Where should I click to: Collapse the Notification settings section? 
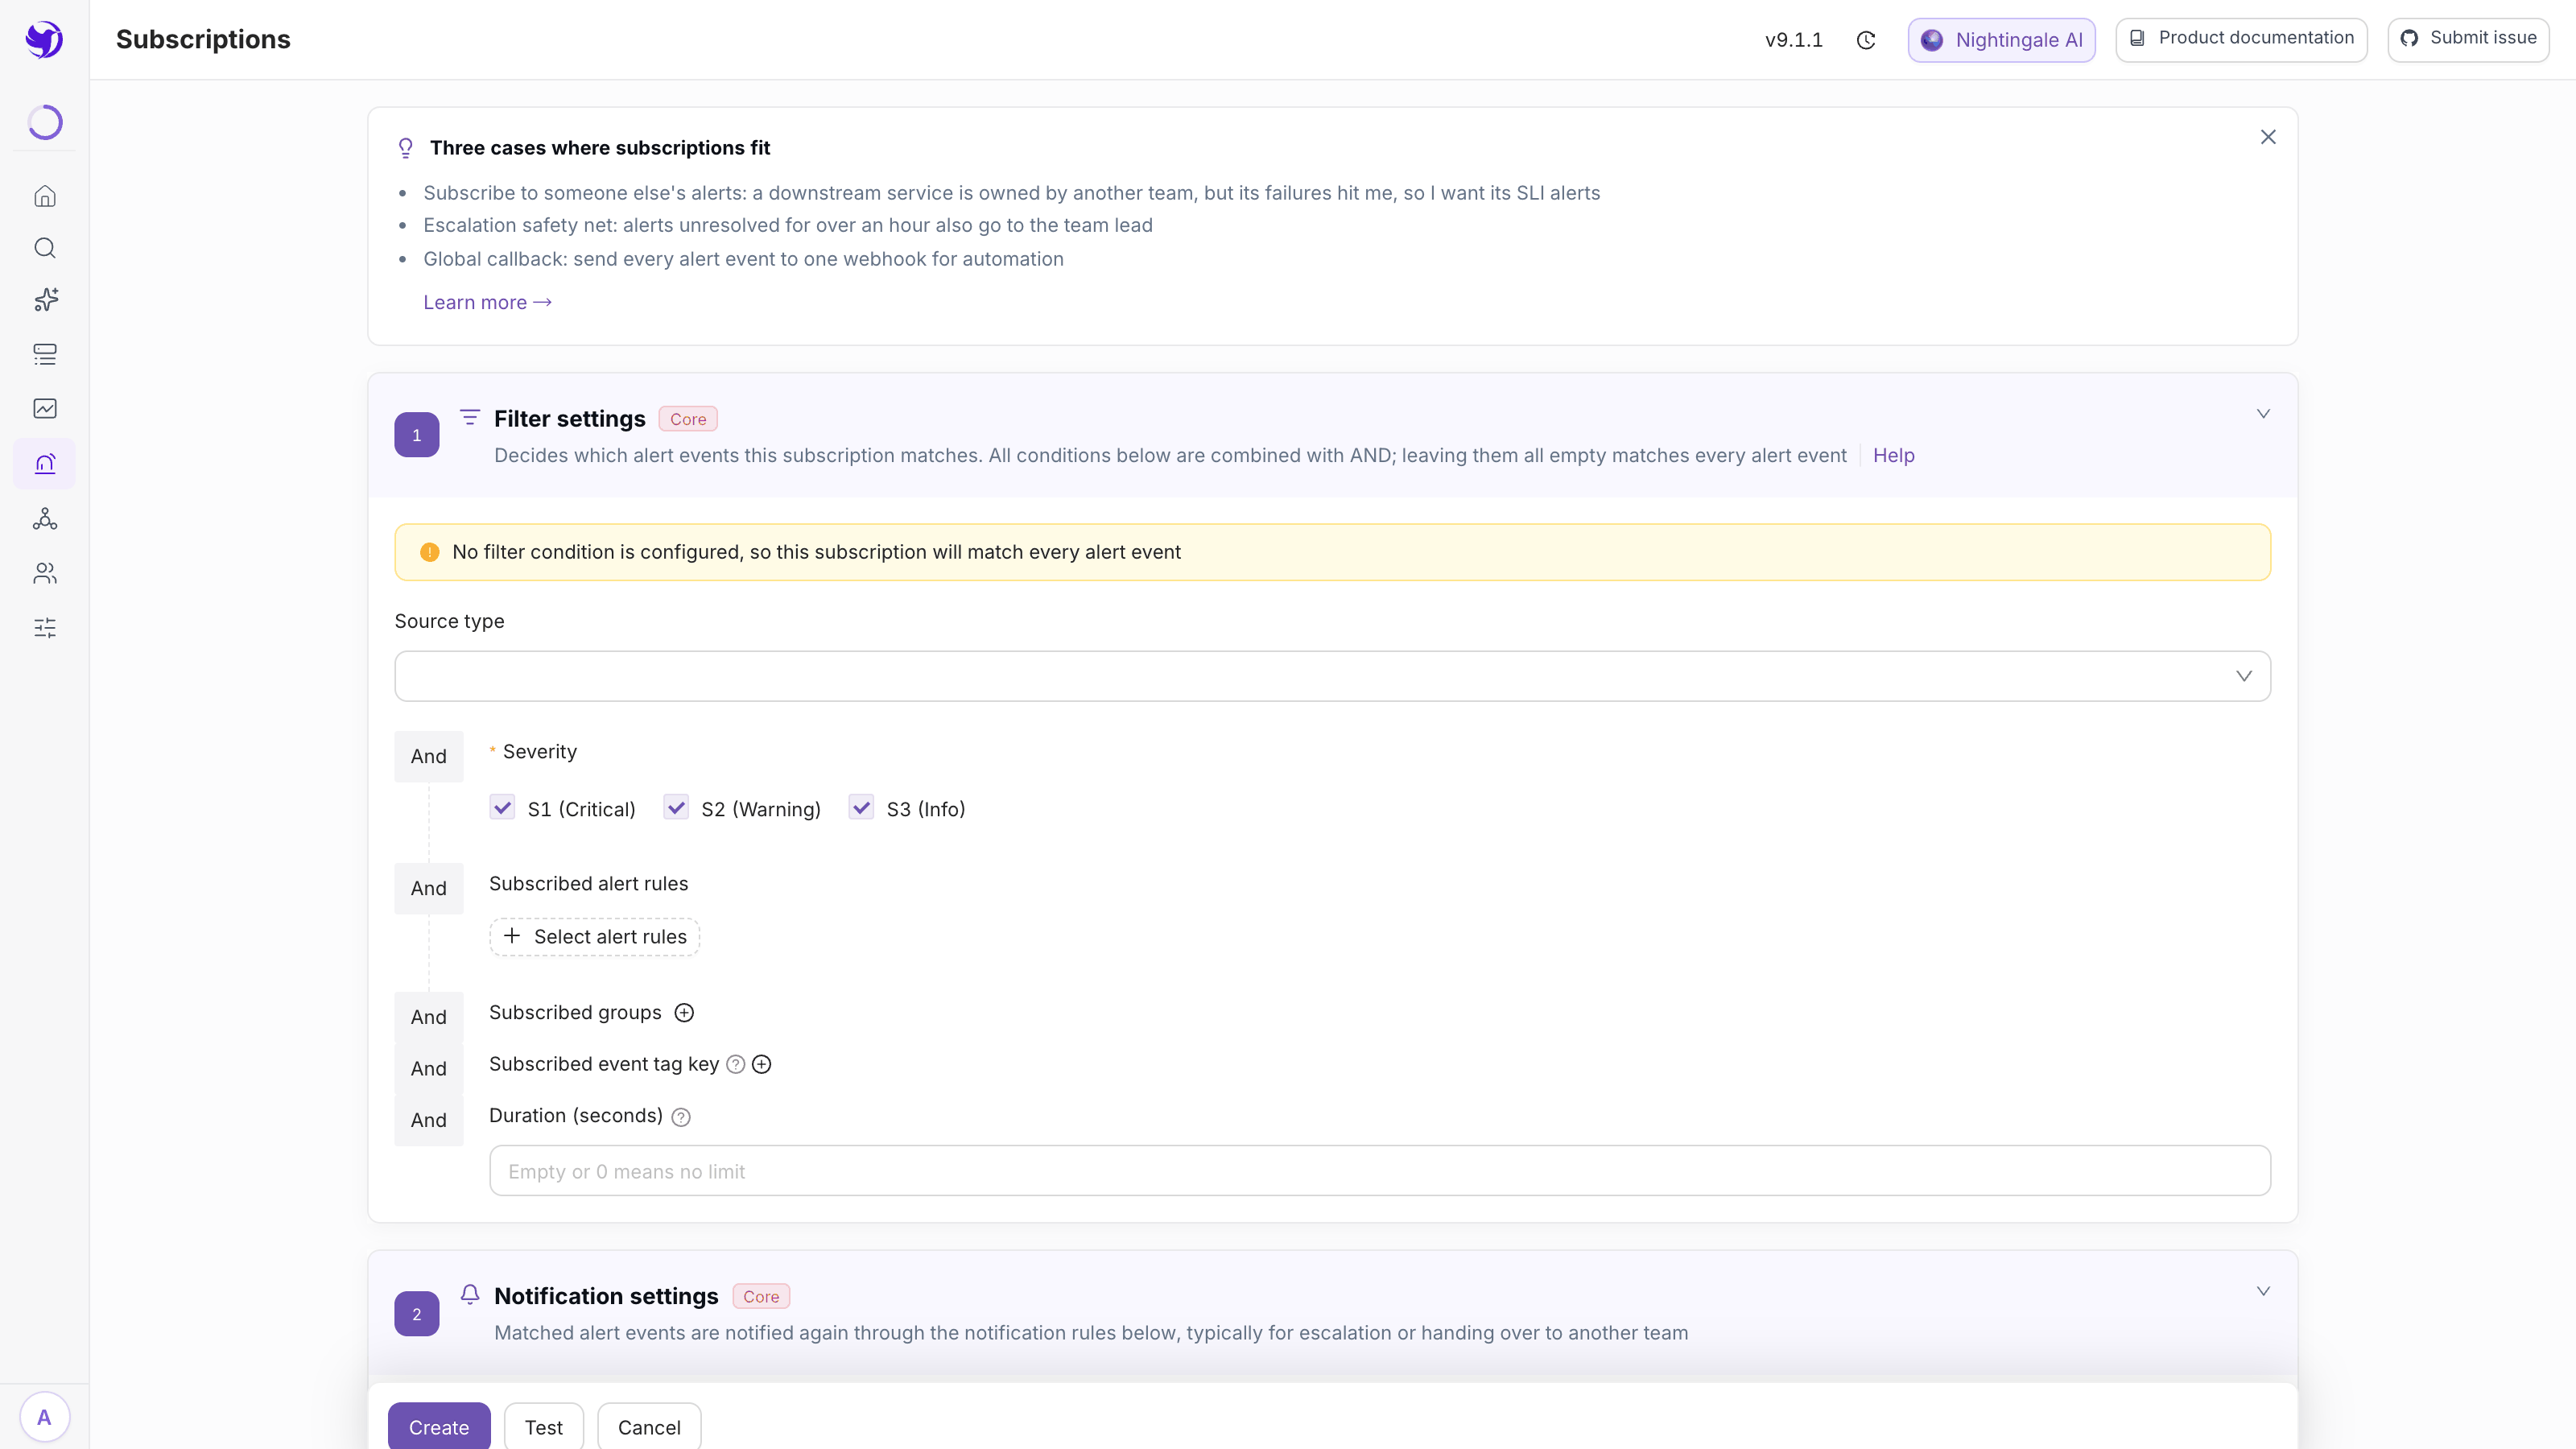click(2263, 1291)
